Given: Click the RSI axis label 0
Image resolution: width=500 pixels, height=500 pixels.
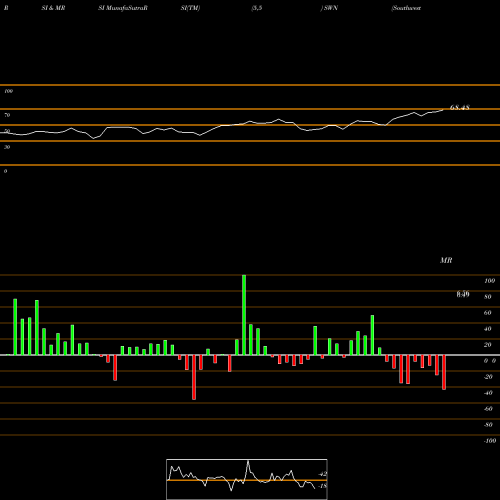Looking at the screenshot, I should pos(5,171).
